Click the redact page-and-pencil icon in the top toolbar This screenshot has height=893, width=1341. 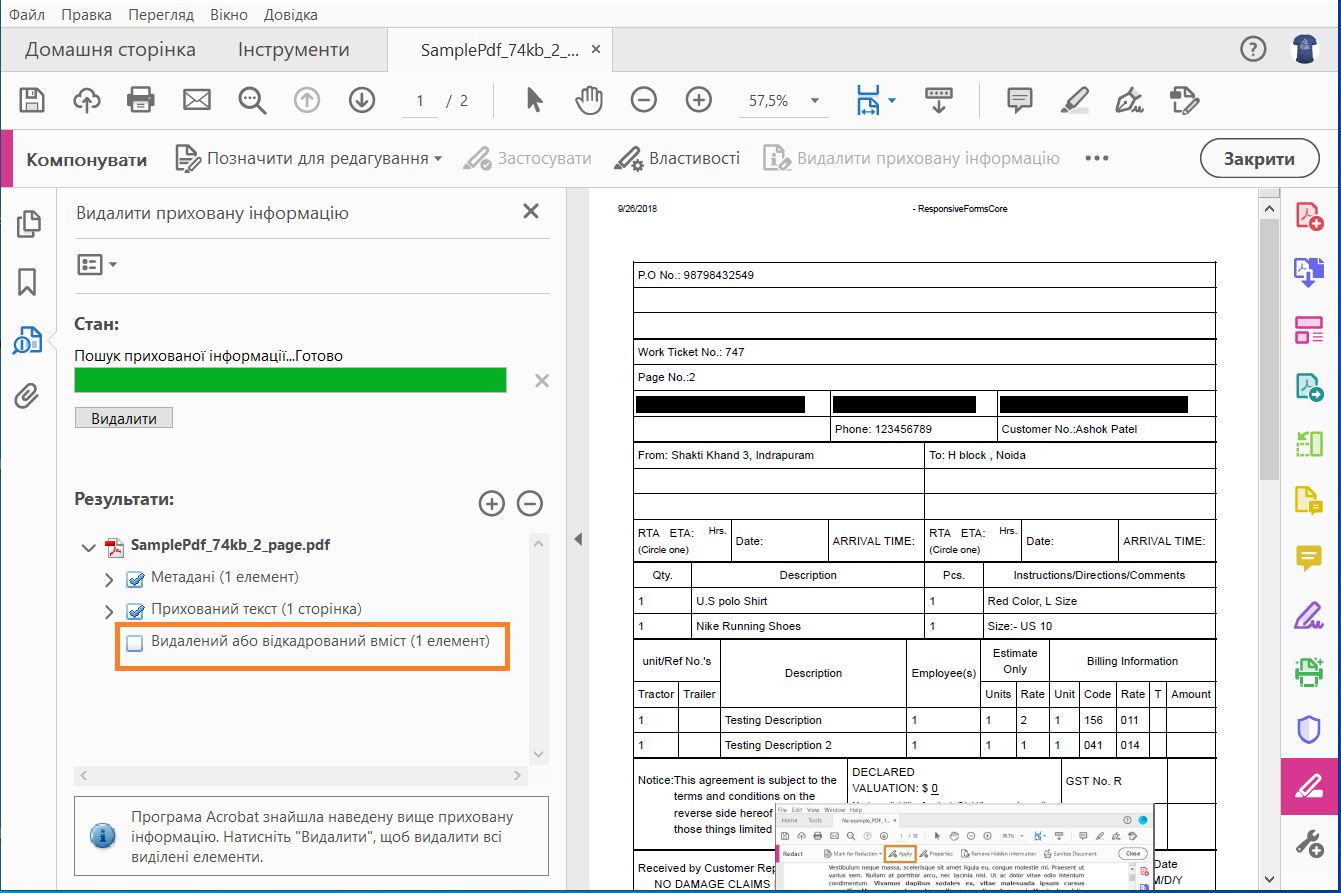point(1184,100)
